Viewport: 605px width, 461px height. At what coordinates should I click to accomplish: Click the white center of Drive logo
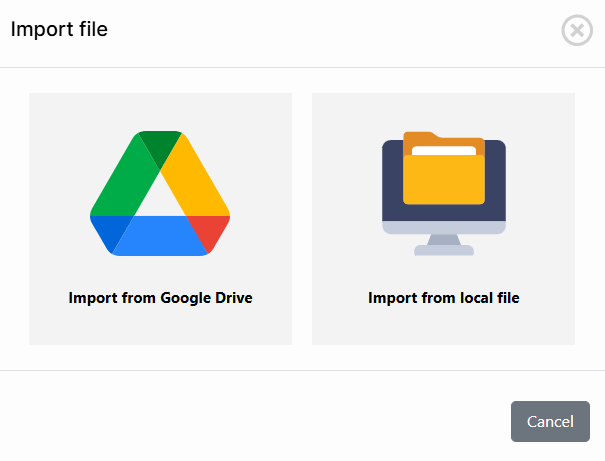(x=160, y=198)
